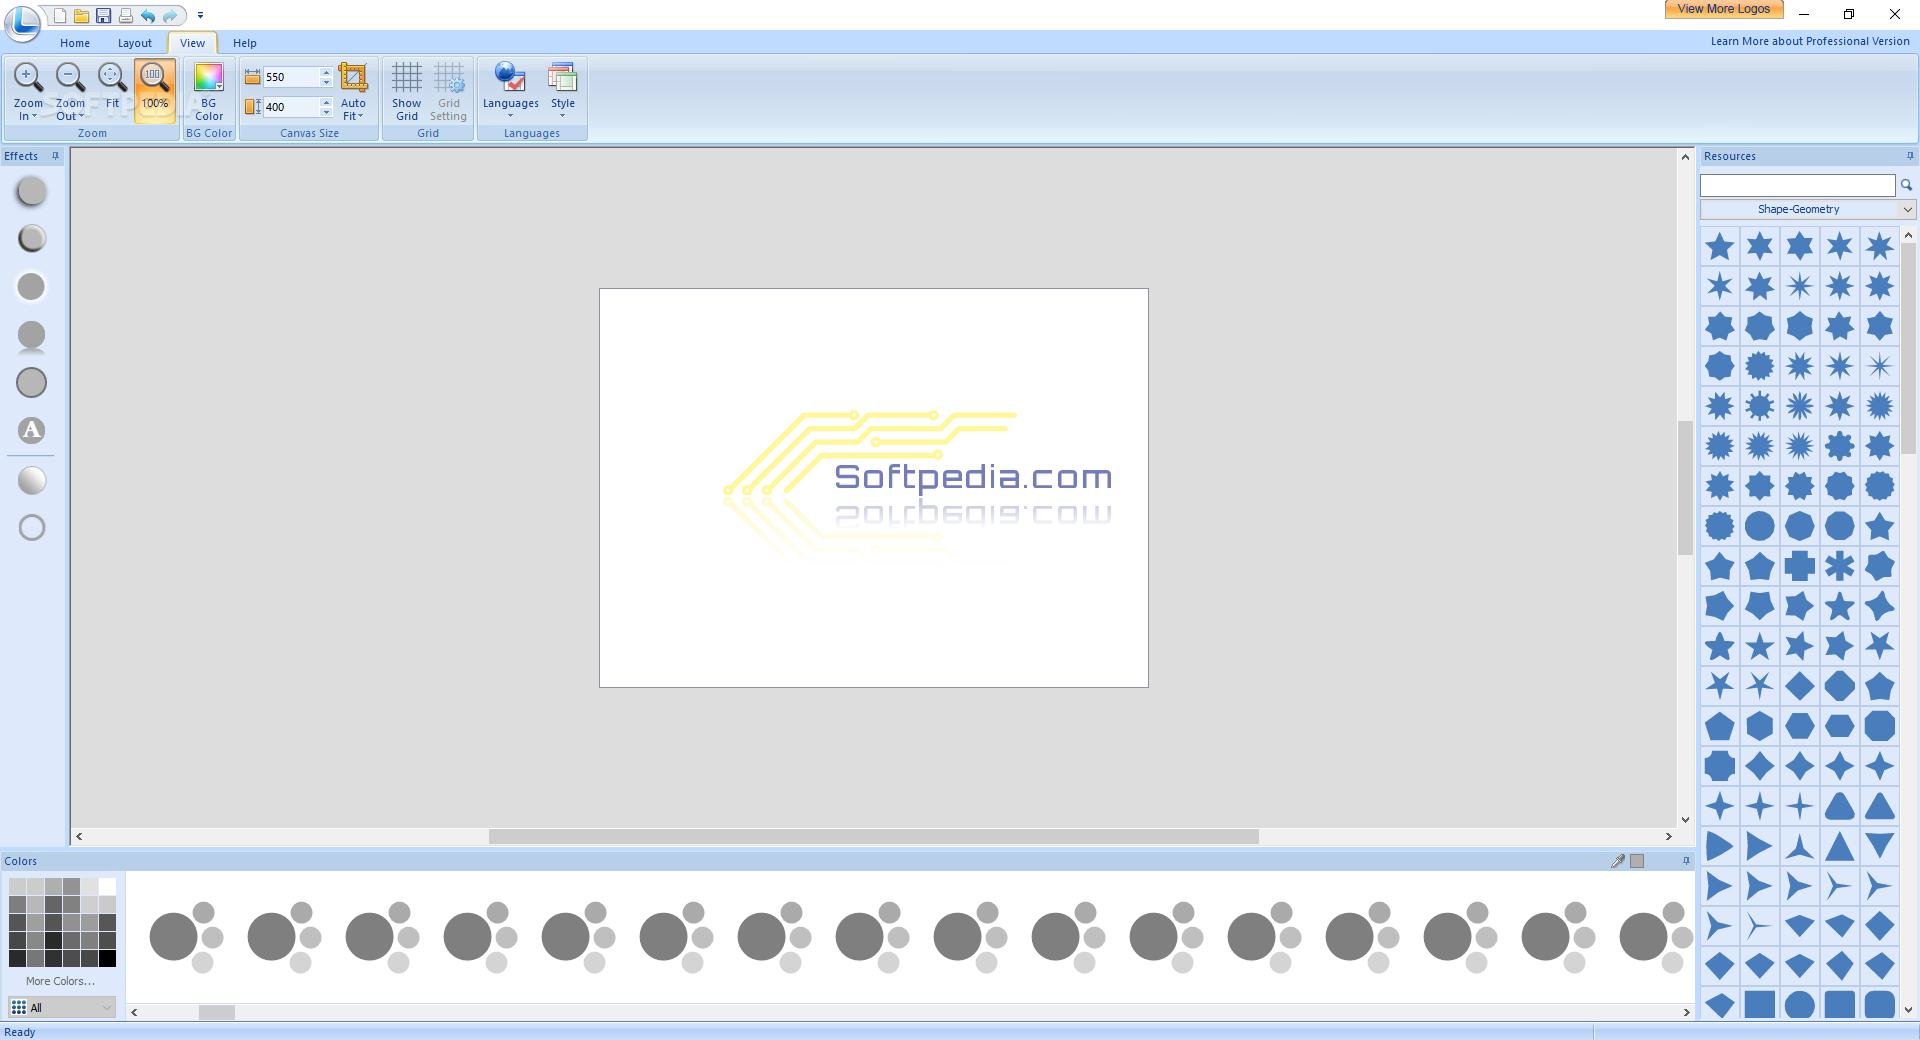
Task: Select the View ribbon tab
Action: tap(193, 43)
